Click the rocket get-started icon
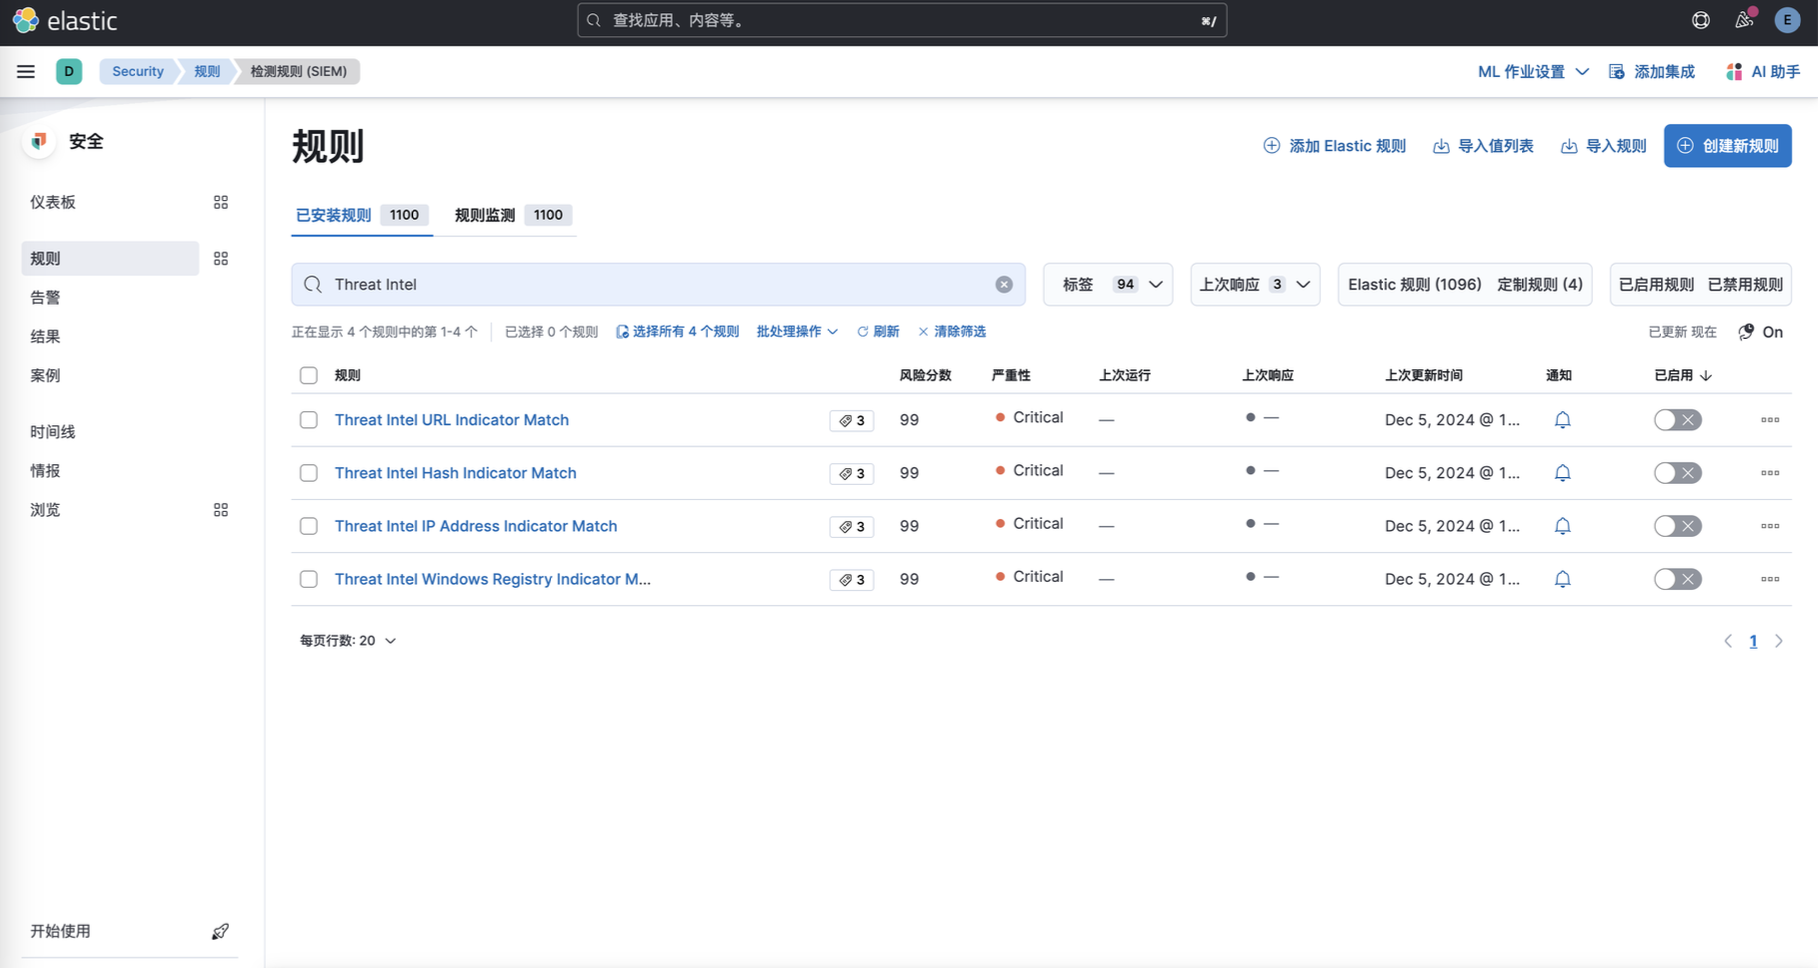 click(220, 931)
